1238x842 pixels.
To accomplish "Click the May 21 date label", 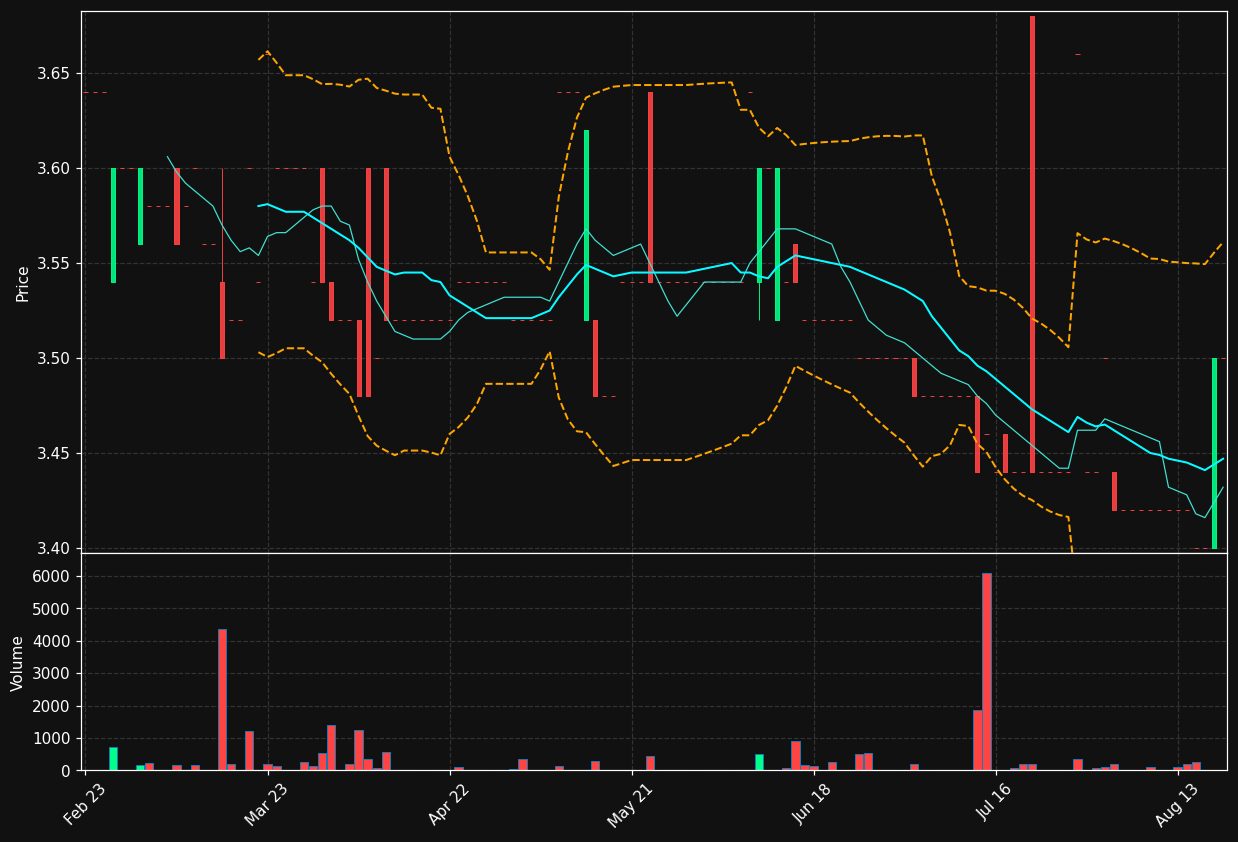I will coord(630,804).
